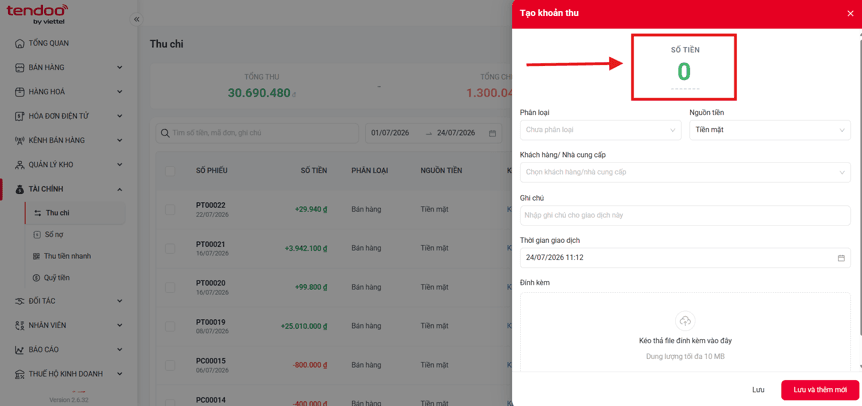The width and height of the screenshot is (862, 406).
Task: Open Khách hàng/ Nhà cung cấp dropdown
Action: tap(686, 173)
